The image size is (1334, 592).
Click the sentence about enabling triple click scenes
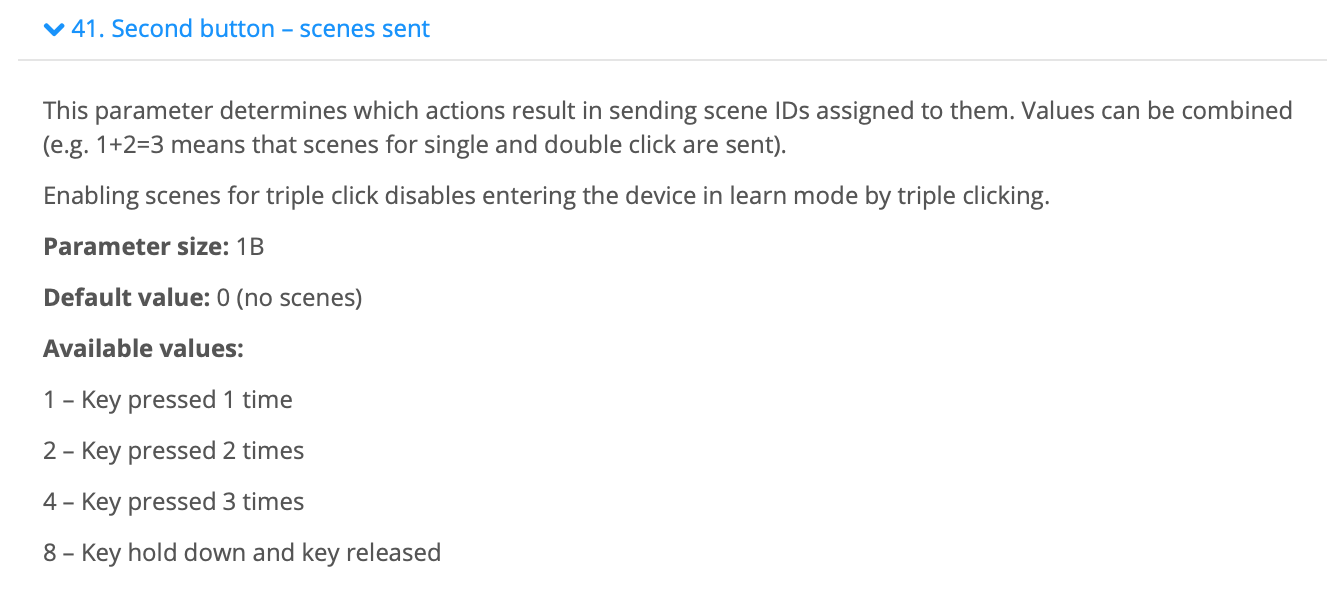[x=547, y=195]
